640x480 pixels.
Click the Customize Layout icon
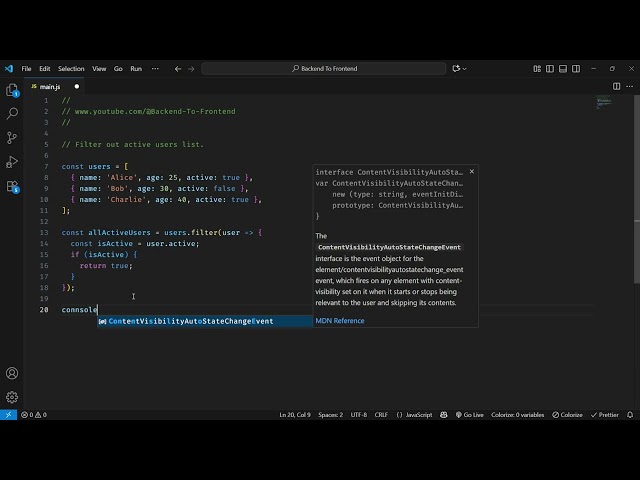pyautogui.click(x=537, y=69)
